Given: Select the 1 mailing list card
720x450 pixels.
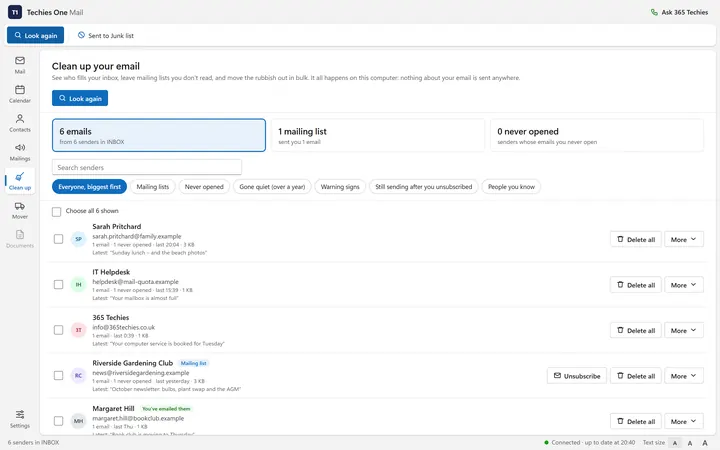Looking at the screenshot, I should pos(377,135).
